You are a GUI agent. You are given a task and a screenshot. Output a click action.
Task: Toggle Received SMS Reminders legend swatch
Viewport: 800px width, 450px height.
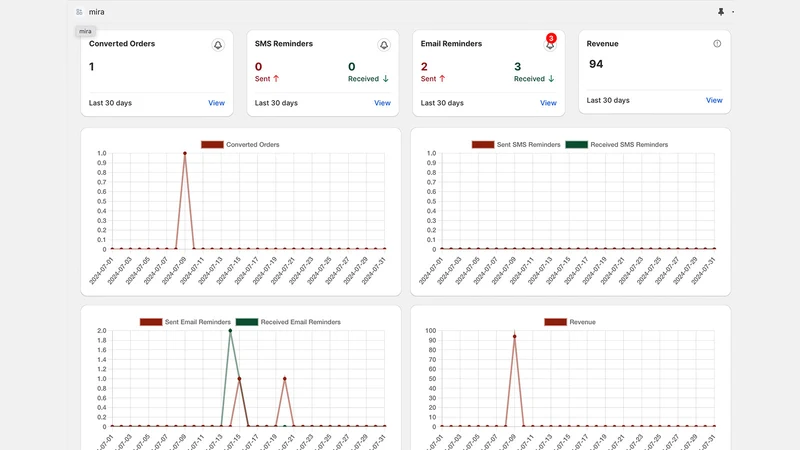point(577,144)
